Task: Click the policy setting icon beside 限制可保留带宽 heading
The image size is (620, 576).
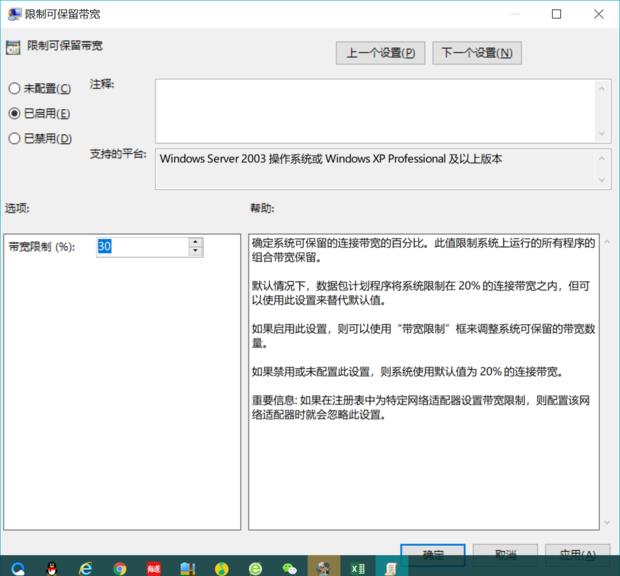Action: pos(13,47)
